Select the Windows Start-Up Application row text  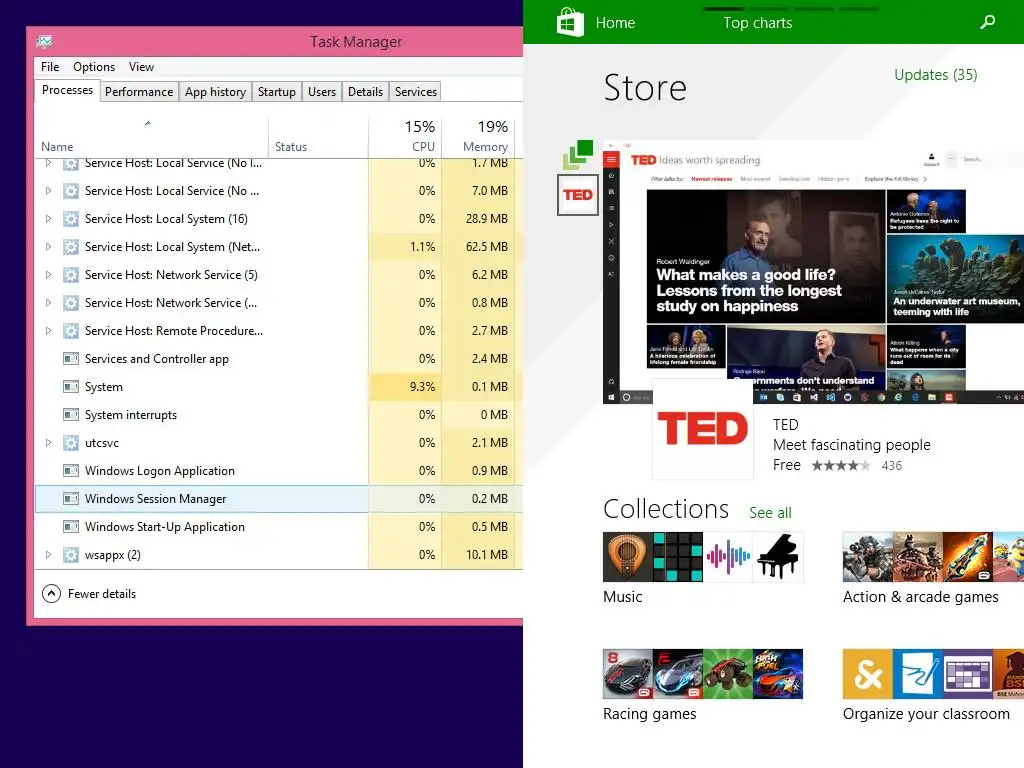pos(165,527)
